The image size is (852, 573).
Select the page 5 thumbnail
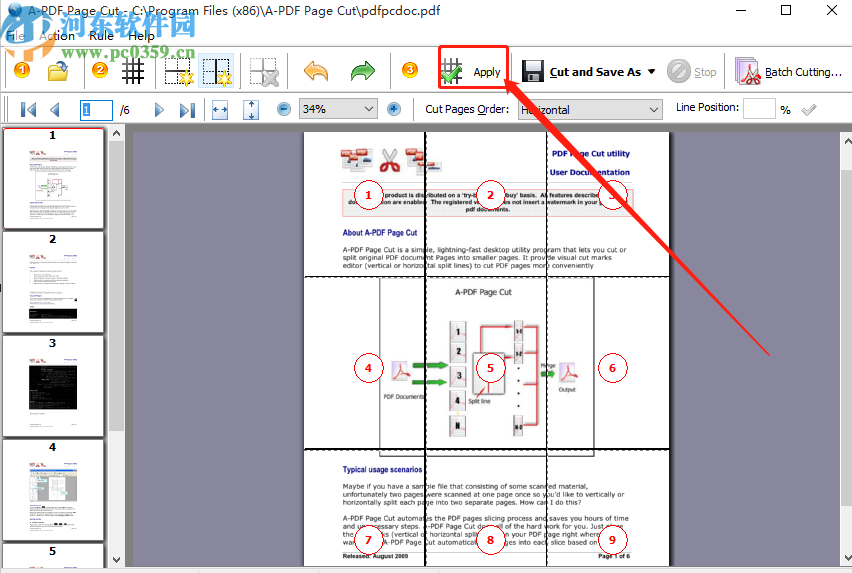click(x=53, y=555)
